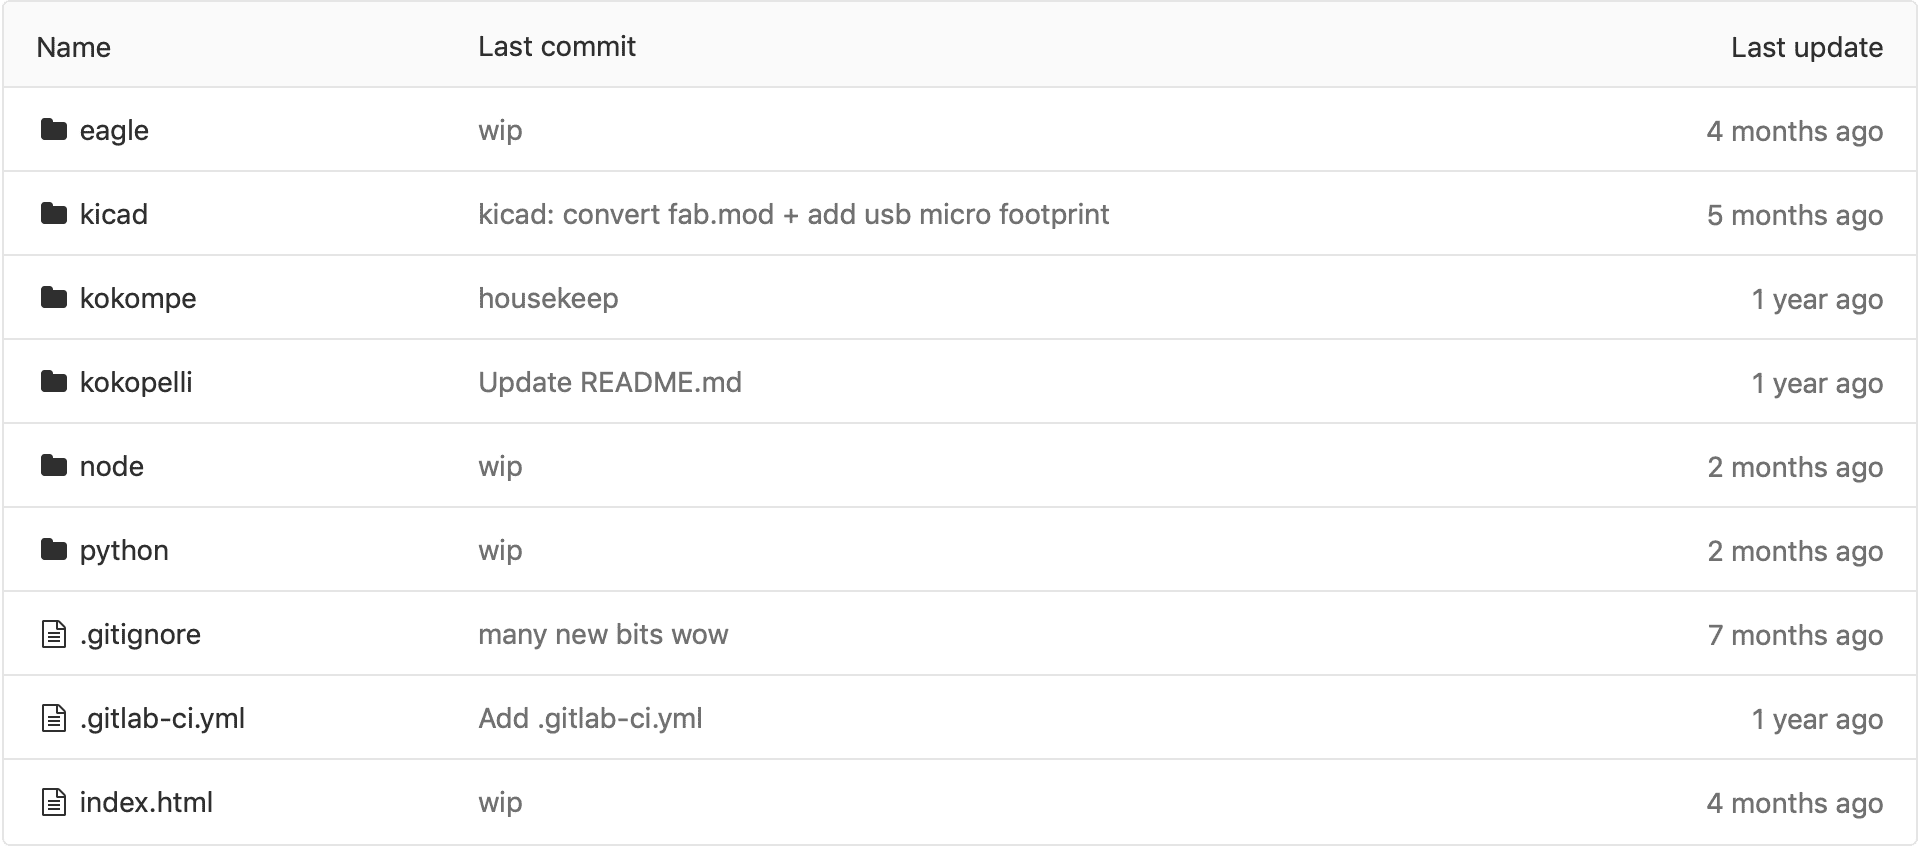1920x852 pixels.
Task: Open the kicad directory name
Action: 114,215
